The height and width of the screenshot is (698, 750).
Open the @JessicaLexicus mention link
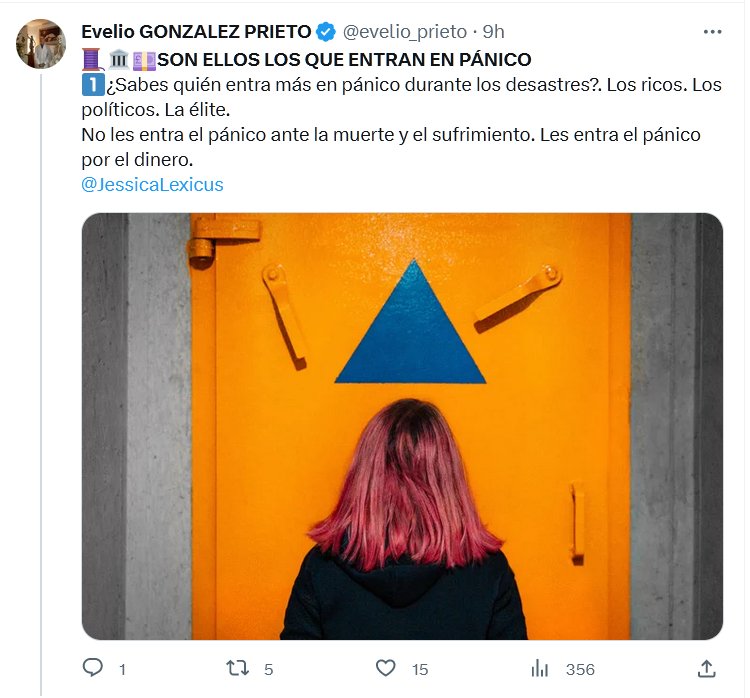152,185
